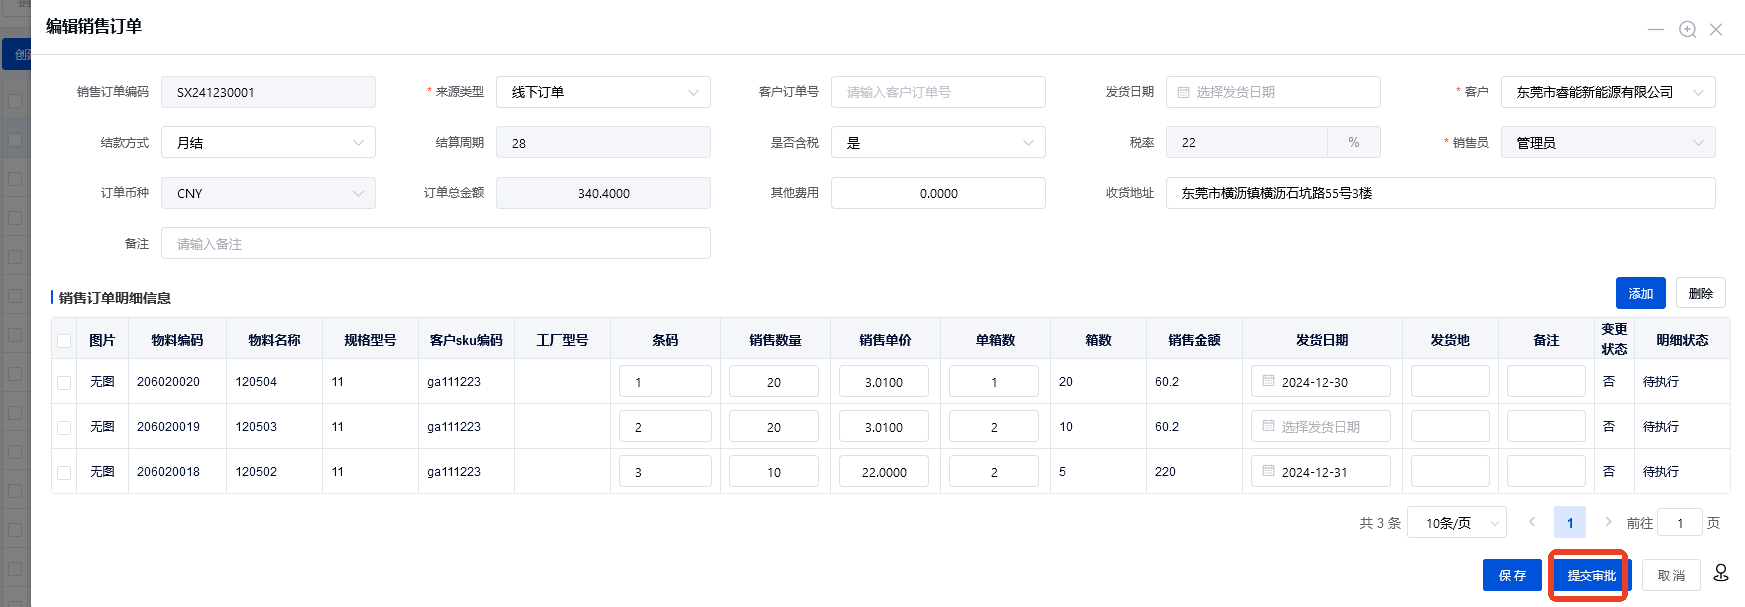Minimize the edit sales order dialog
Screen dimensions: 1745x607
pos(1656,29)
